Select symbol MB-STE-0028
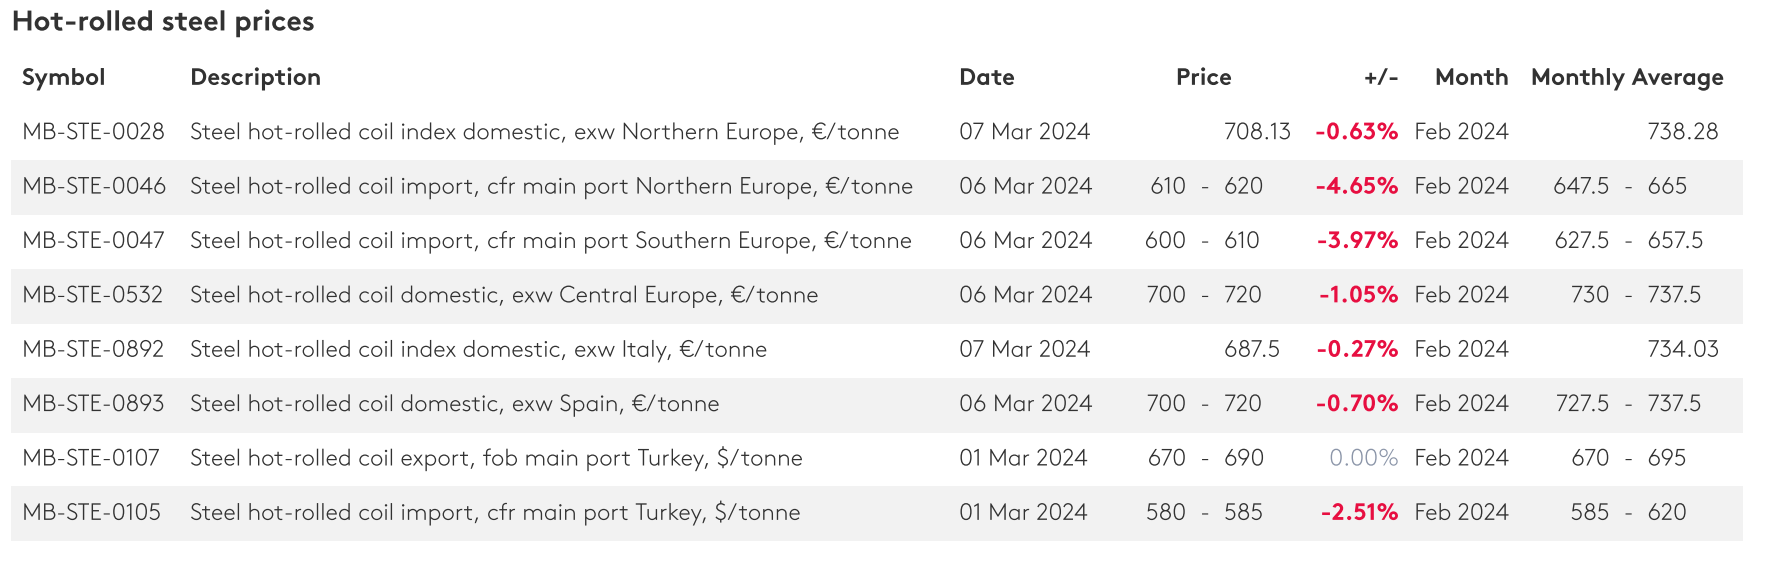Image resolution: width=1769 pixels, height=563 pixels. (93, 132)
